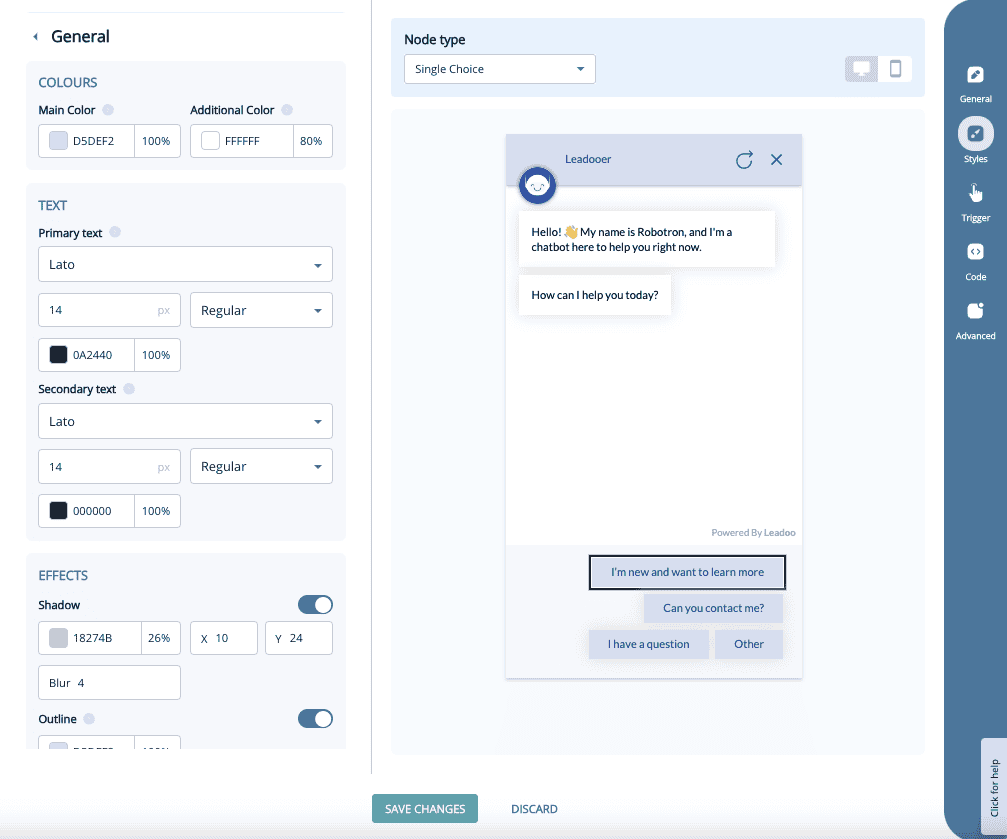Open the Code section in the sidebar
The width and height of the screenshot is (1007, 839).
coord(974,258)
